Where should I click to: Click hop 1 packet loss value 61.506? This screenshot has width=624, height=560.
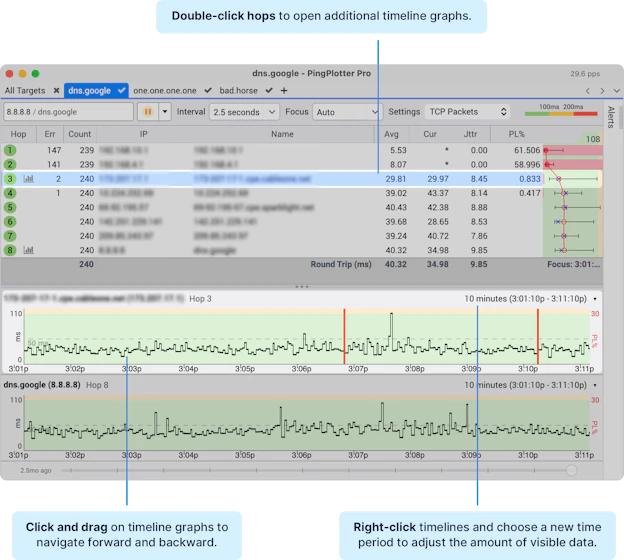[x=527, y=150]
